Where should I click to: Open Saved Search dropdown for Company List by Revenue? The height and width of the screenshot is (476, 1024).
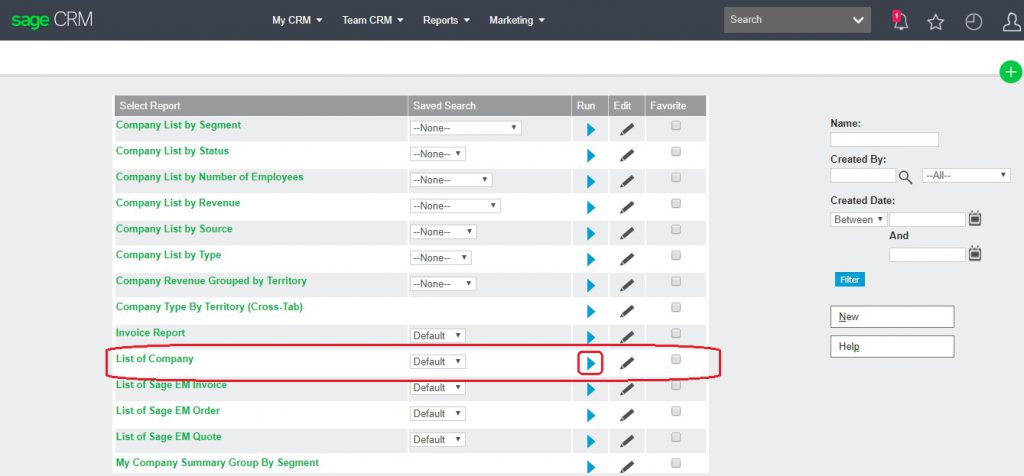tap(455, 206)
